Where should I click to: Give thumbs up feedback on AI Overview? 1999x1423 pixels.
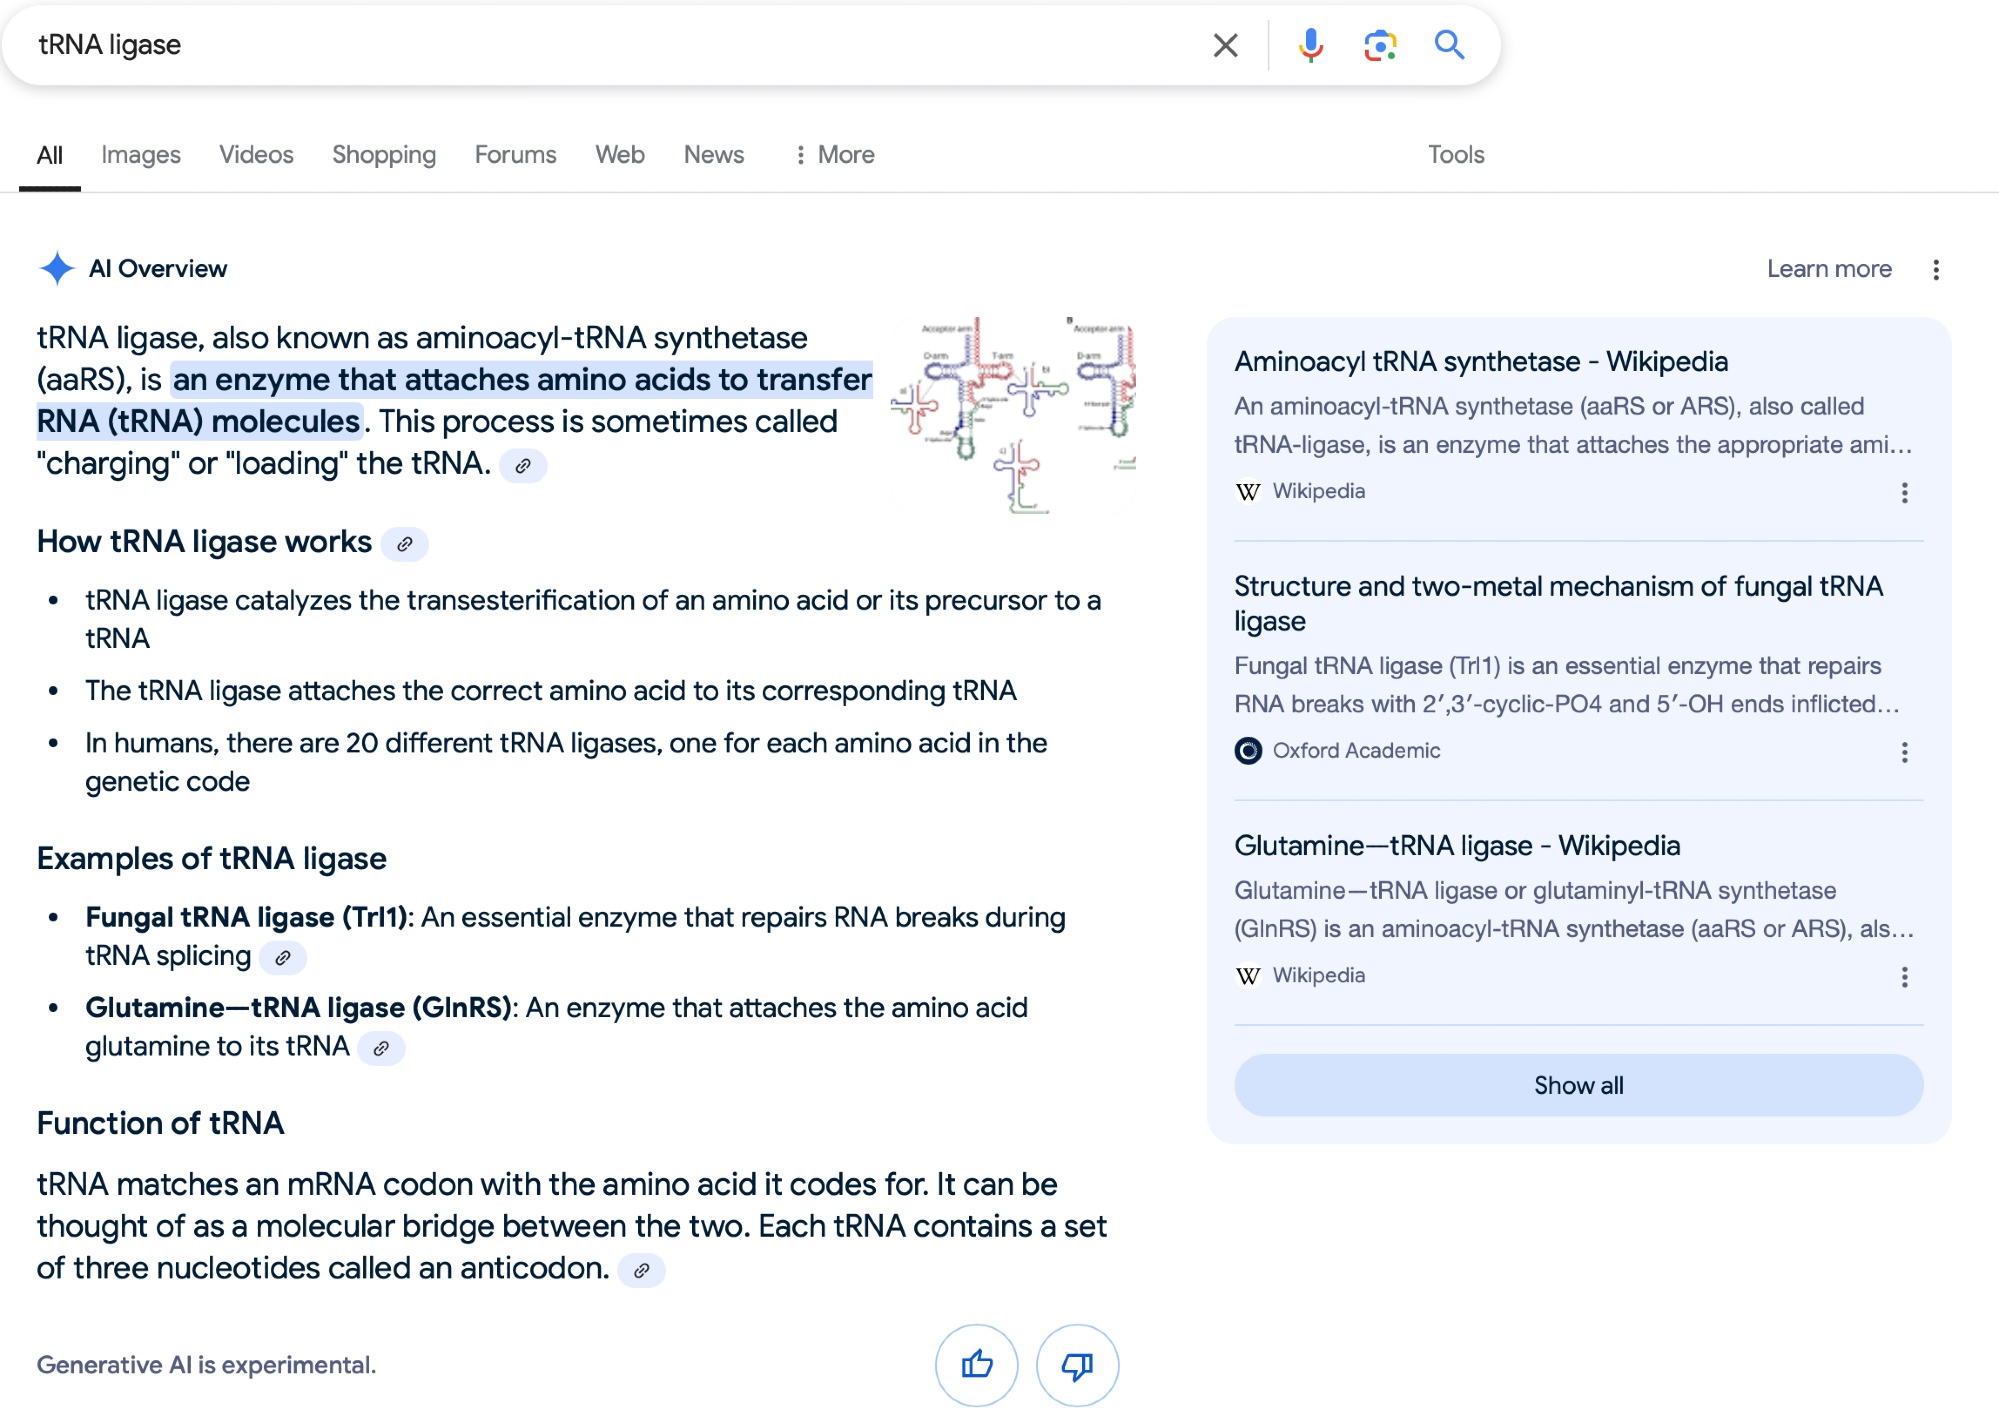click(976, 1364)
